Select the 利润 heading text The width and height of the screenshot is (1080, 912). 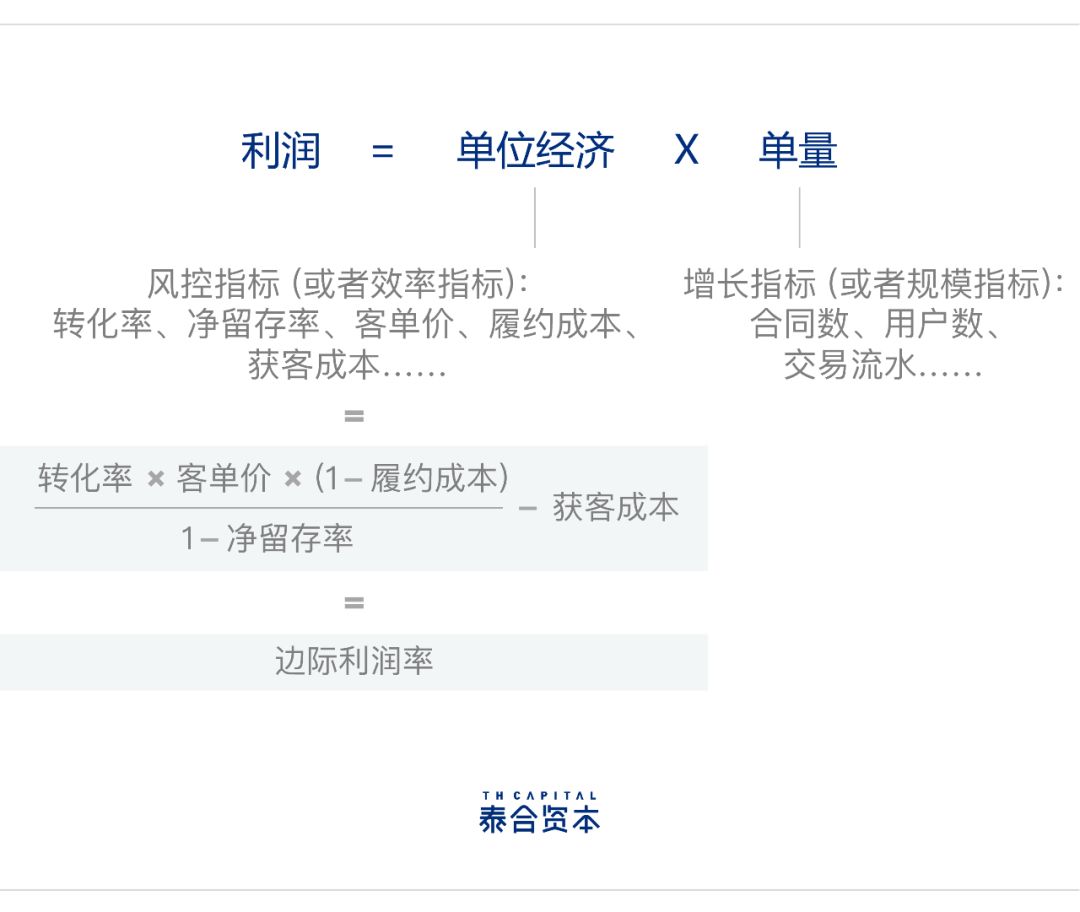pos(281,150)
